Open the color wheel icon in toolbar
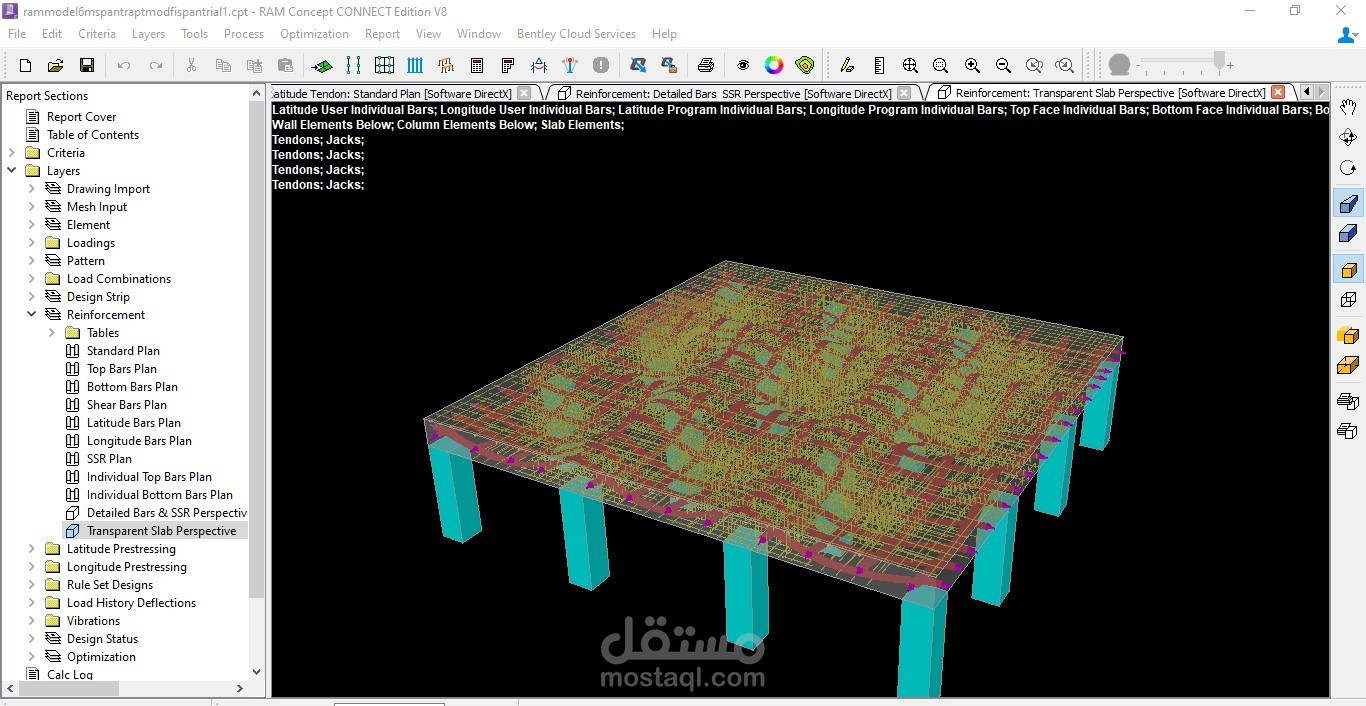 click(774, 65)
